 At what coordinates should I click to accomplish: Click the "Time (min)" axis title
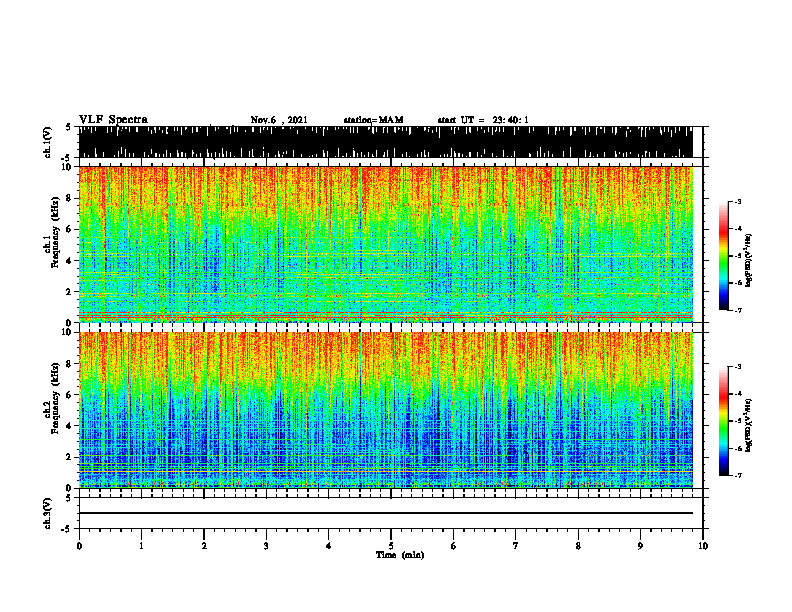400,555
